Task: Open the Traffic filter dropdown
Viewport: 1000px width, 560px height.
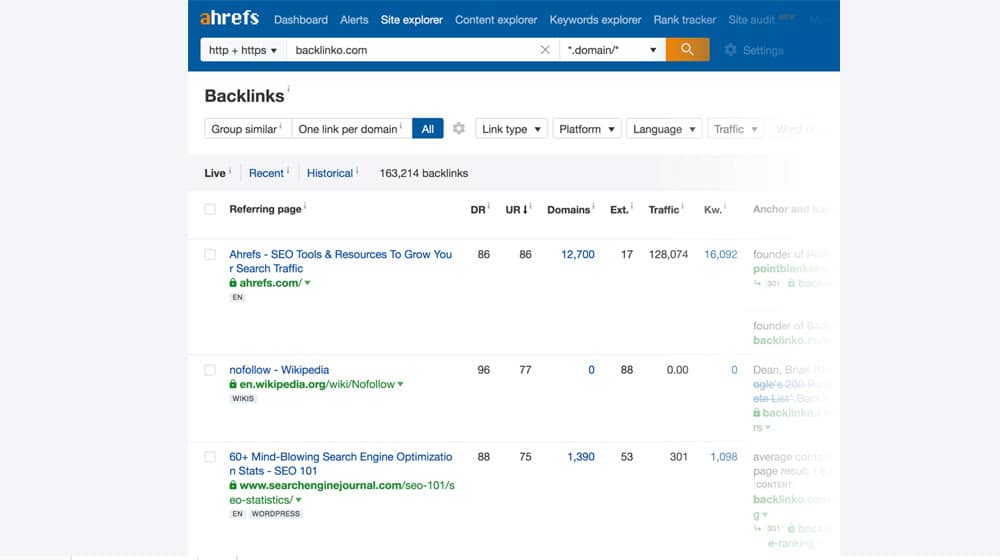Action: point(735,129)
